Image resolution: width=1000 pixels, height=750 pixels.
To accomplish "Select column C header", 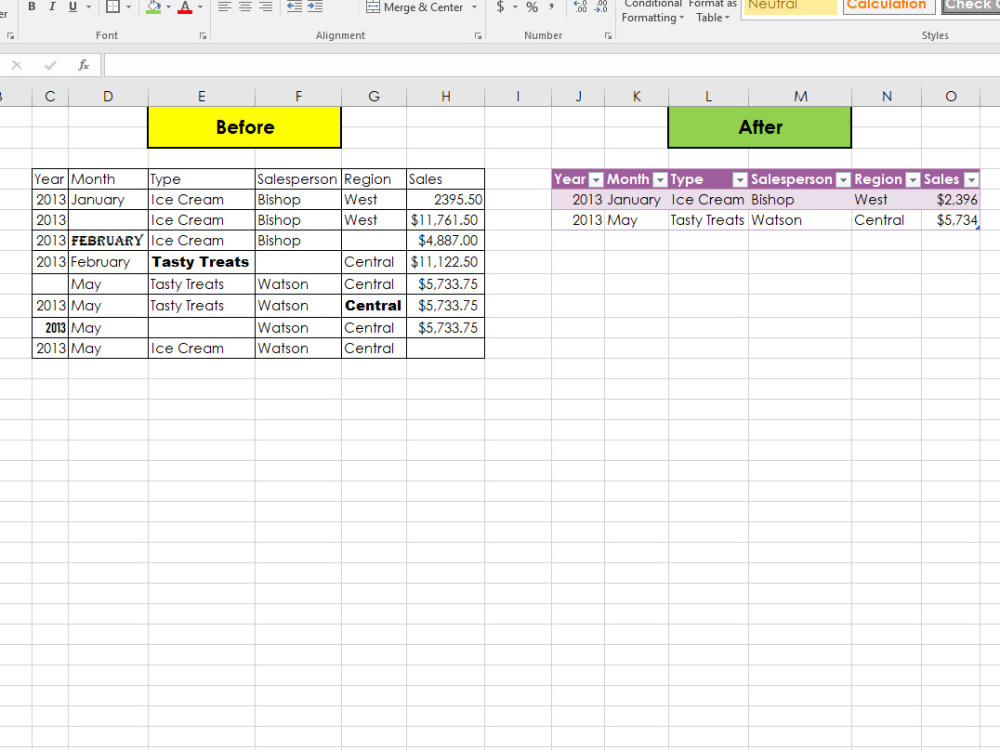I will pos(50,96).
